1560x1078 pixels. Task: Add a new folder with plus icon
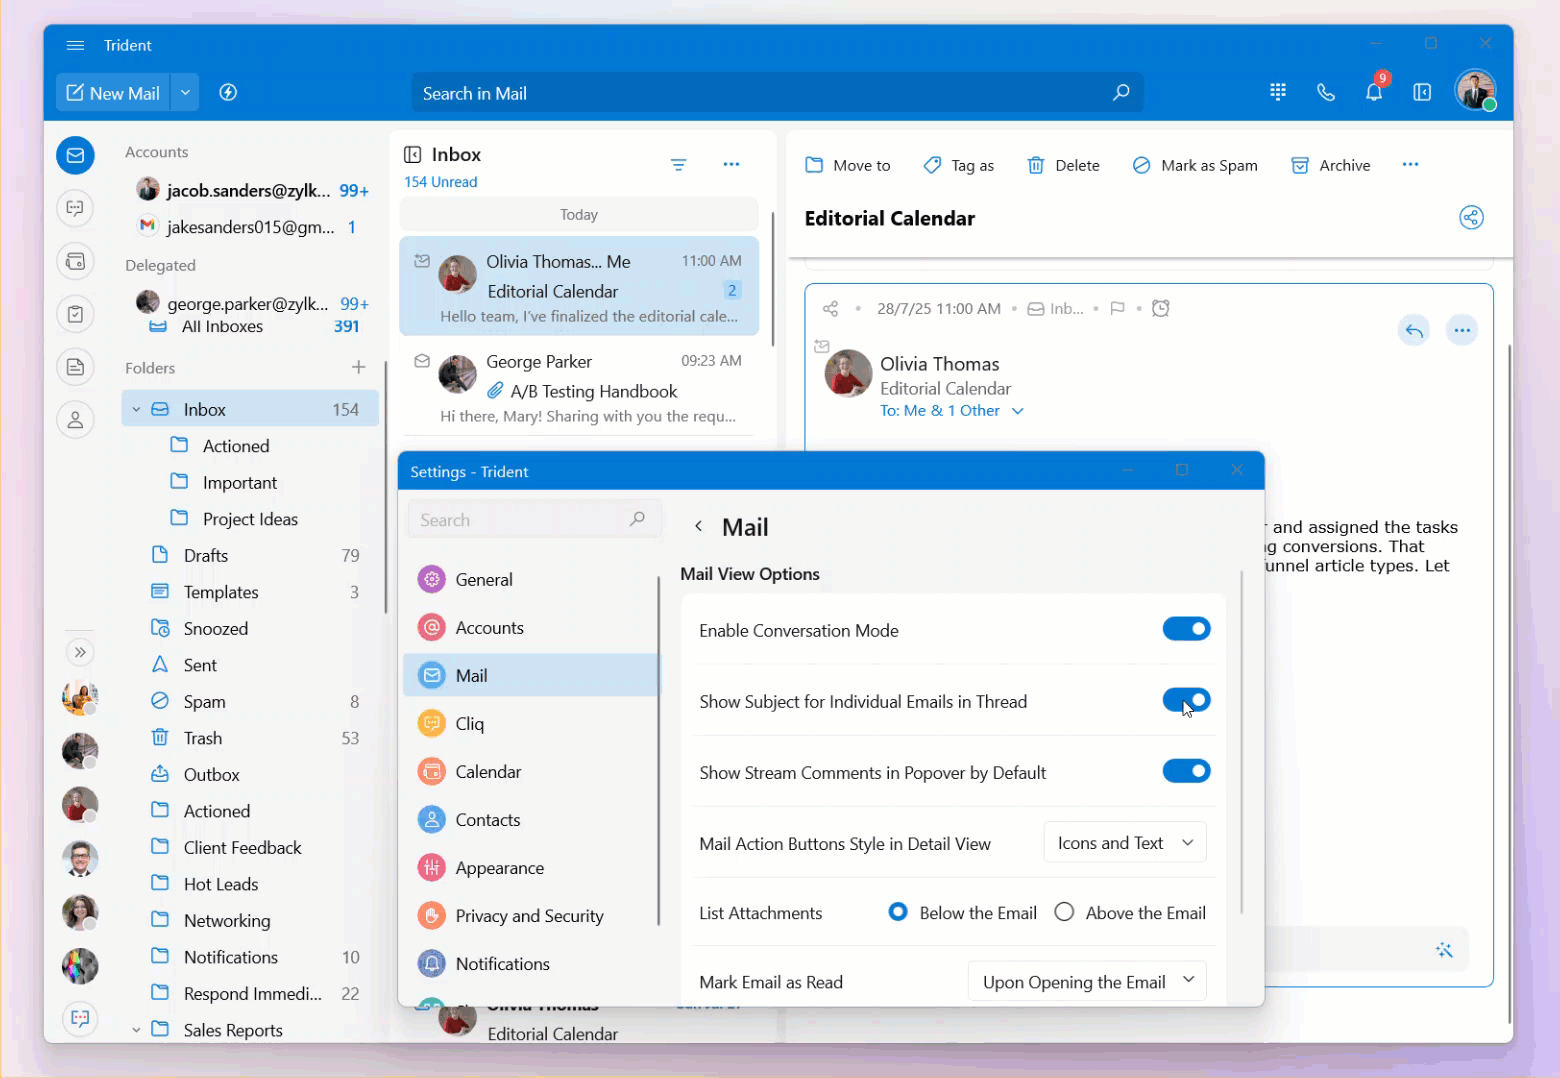(358, 367)
